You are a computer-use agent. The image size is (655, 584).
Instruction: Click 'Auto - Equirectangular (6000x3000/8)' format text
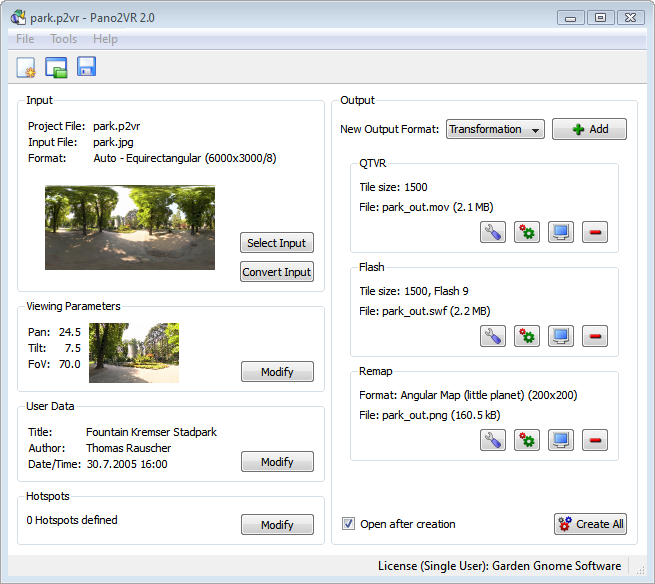coord(185,158)
